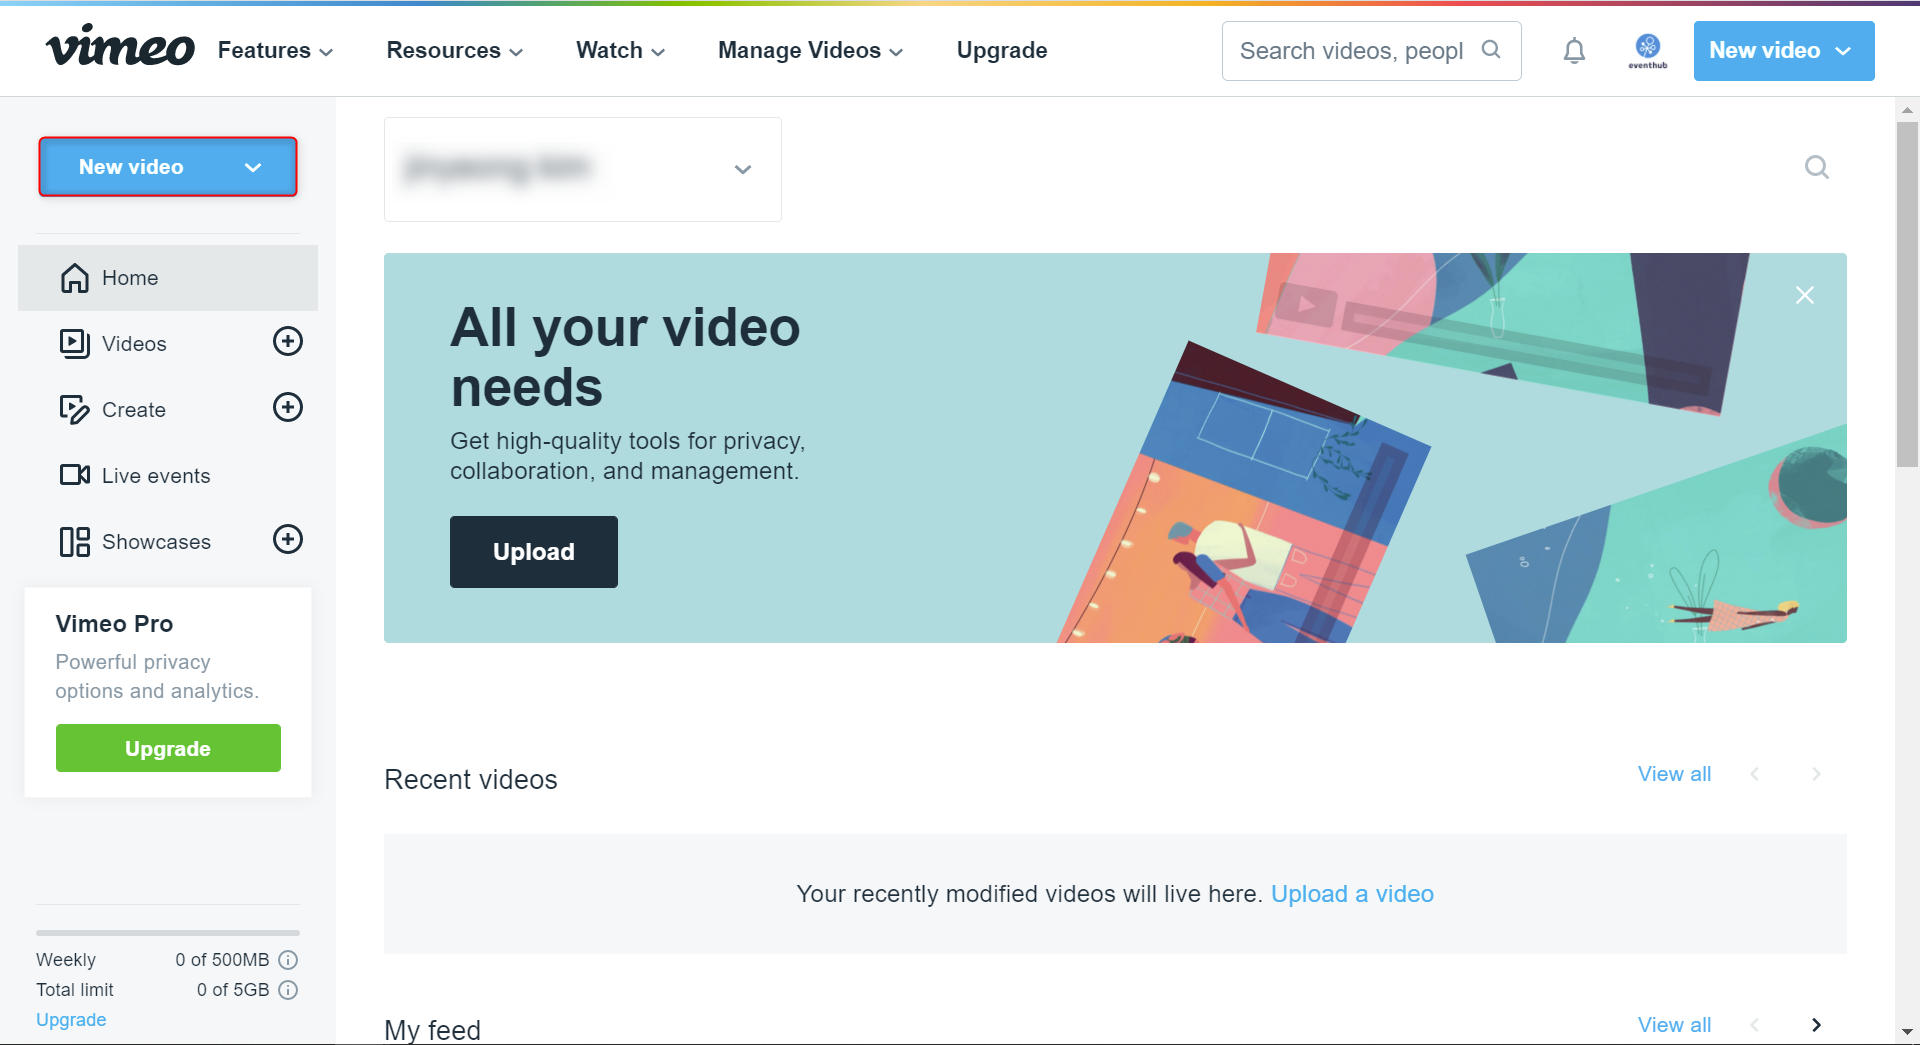Image resolution: width=1920 pixels, height=1045 pixels.
Task: Click the plus icon beside Showcases
Action: (288, 540)
